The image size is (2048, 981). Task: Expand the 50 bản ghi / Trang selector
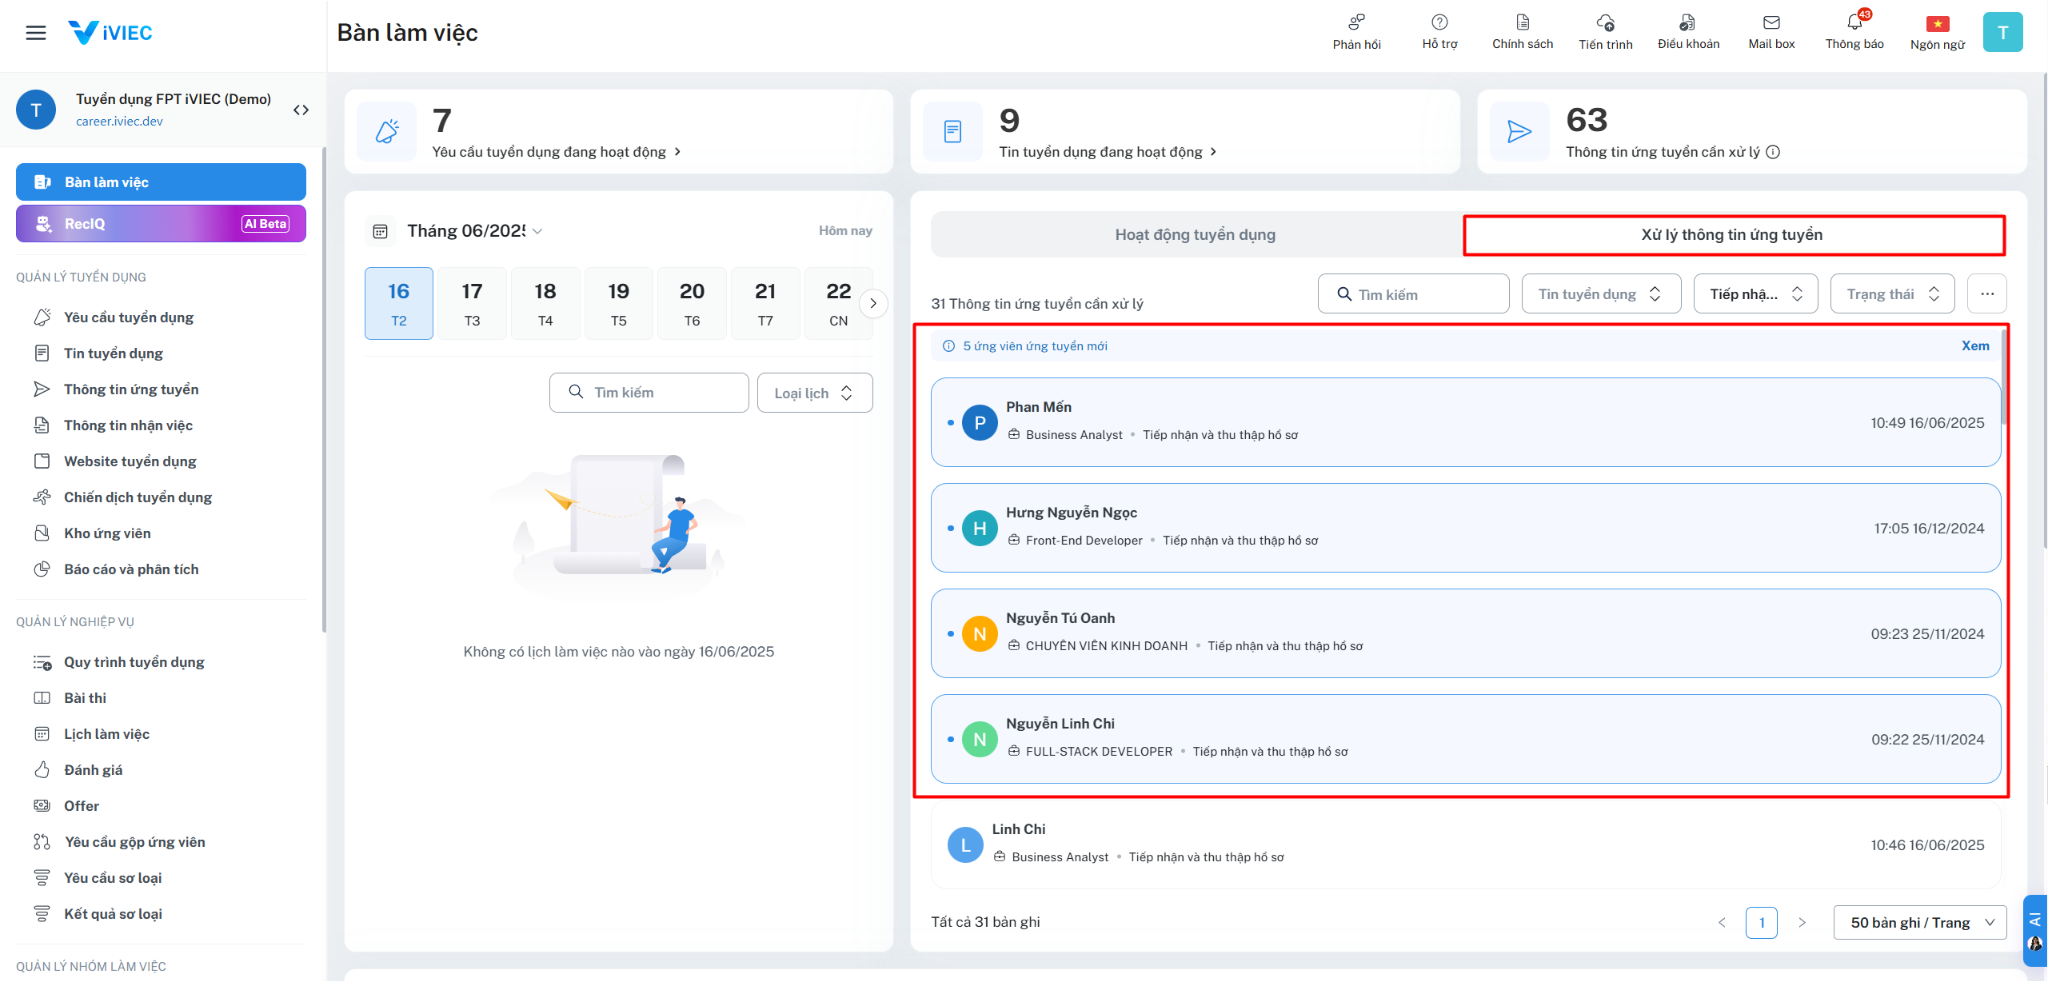(1921, 922)
